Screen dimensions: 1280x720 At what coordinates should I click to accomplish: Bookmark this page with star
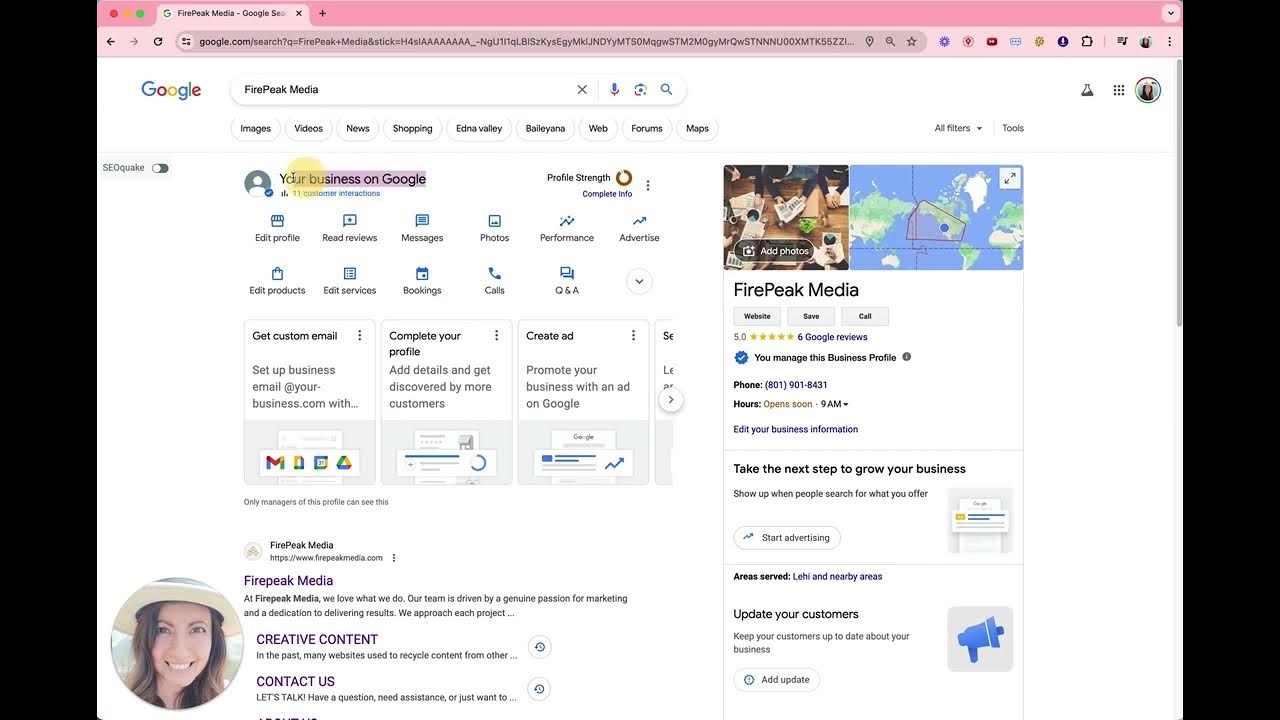pyautogui.click(x=911, y=41)
